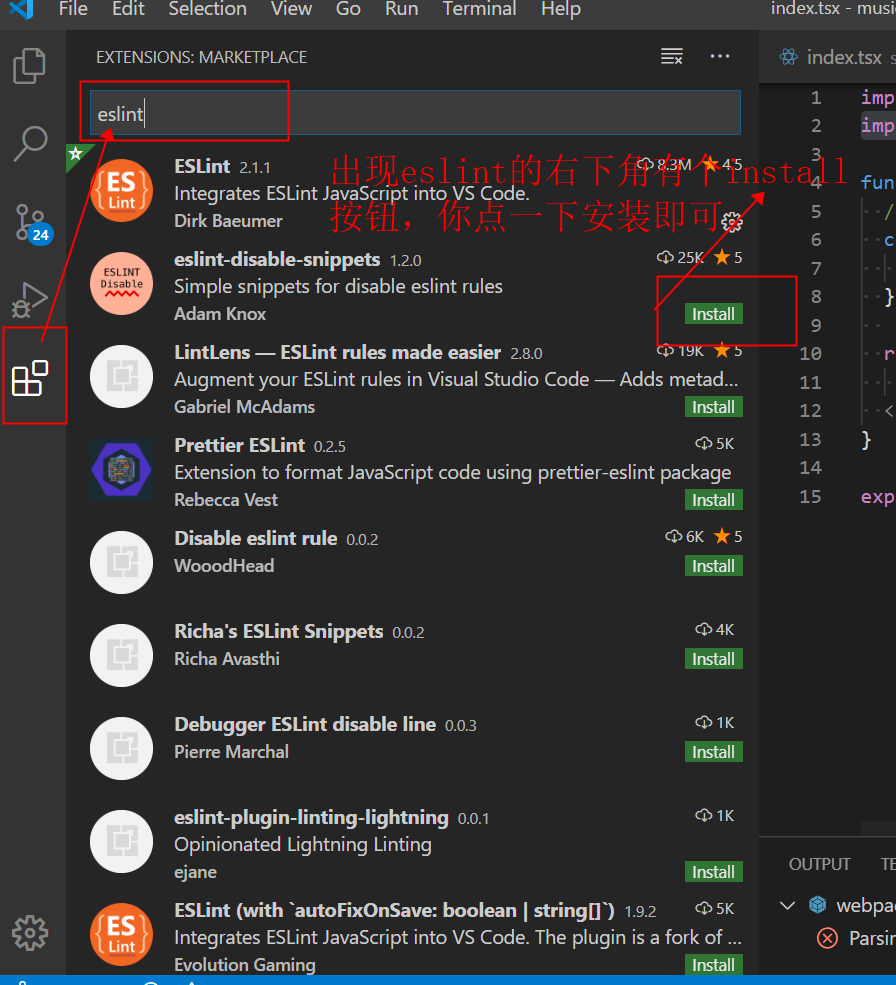Install LintLens extension
896x985 pixels.
coord(714,406)
